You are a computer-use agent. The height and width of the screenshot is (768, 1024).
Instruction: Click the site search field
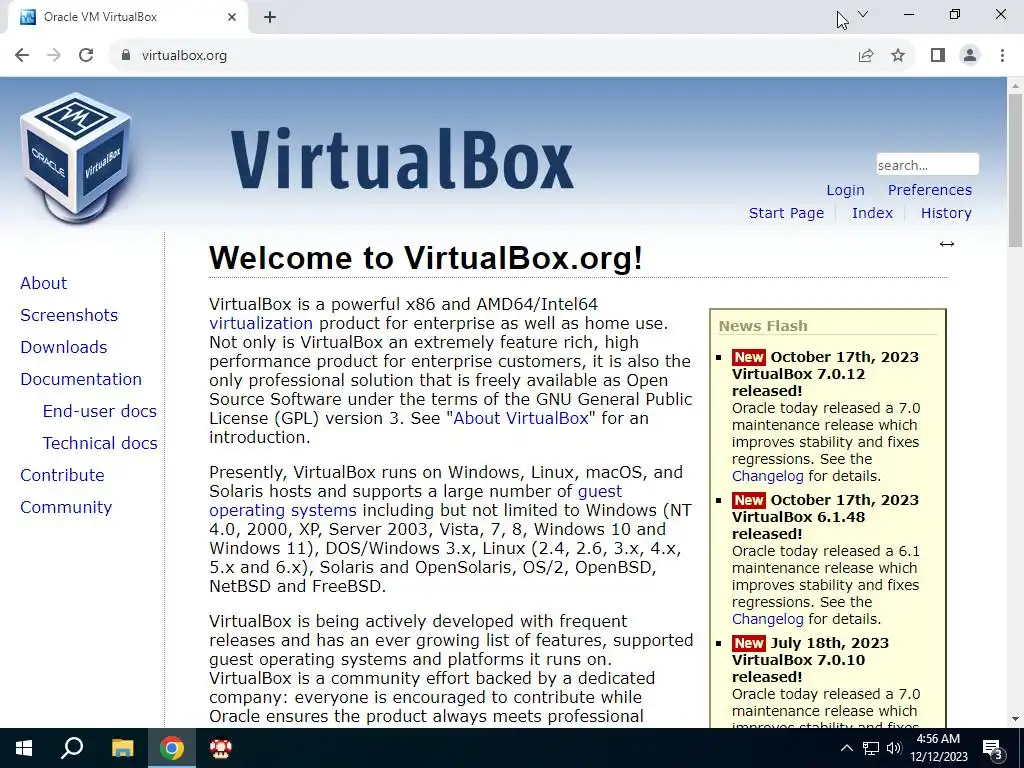[x=927, y=165]
